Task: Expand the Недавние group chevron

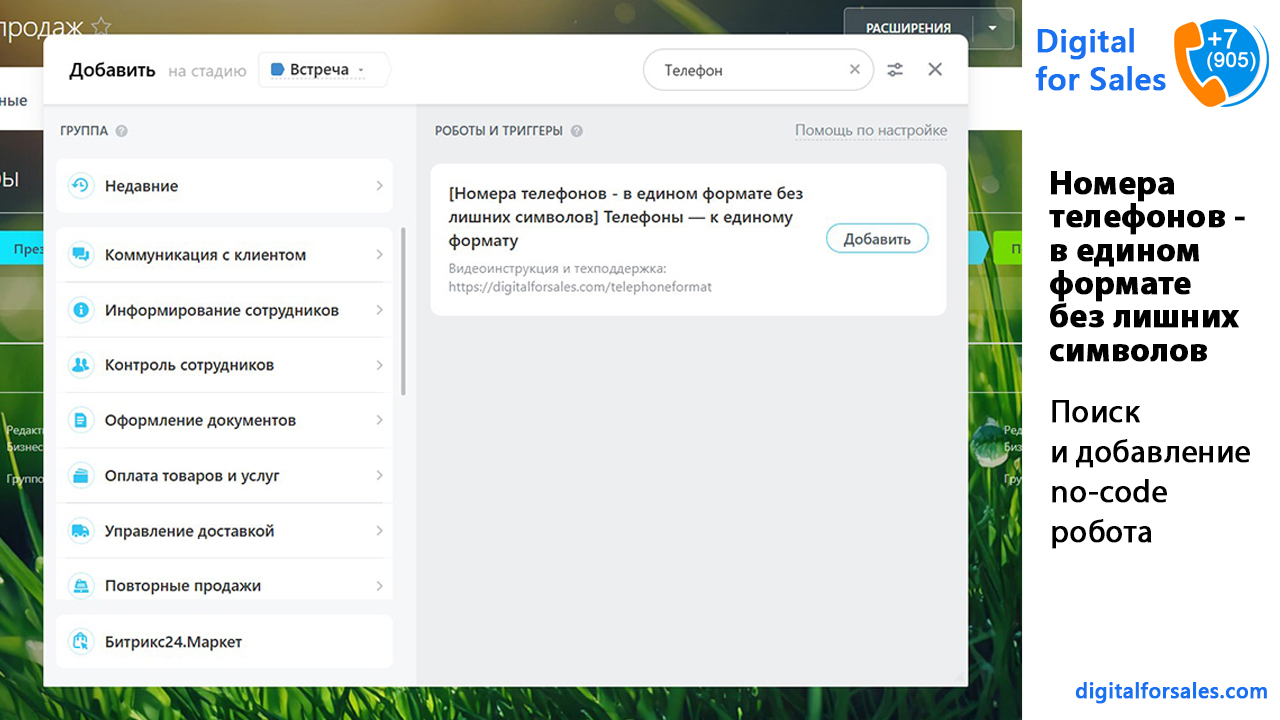Action: pyautogui.click(x=379, y=186)
